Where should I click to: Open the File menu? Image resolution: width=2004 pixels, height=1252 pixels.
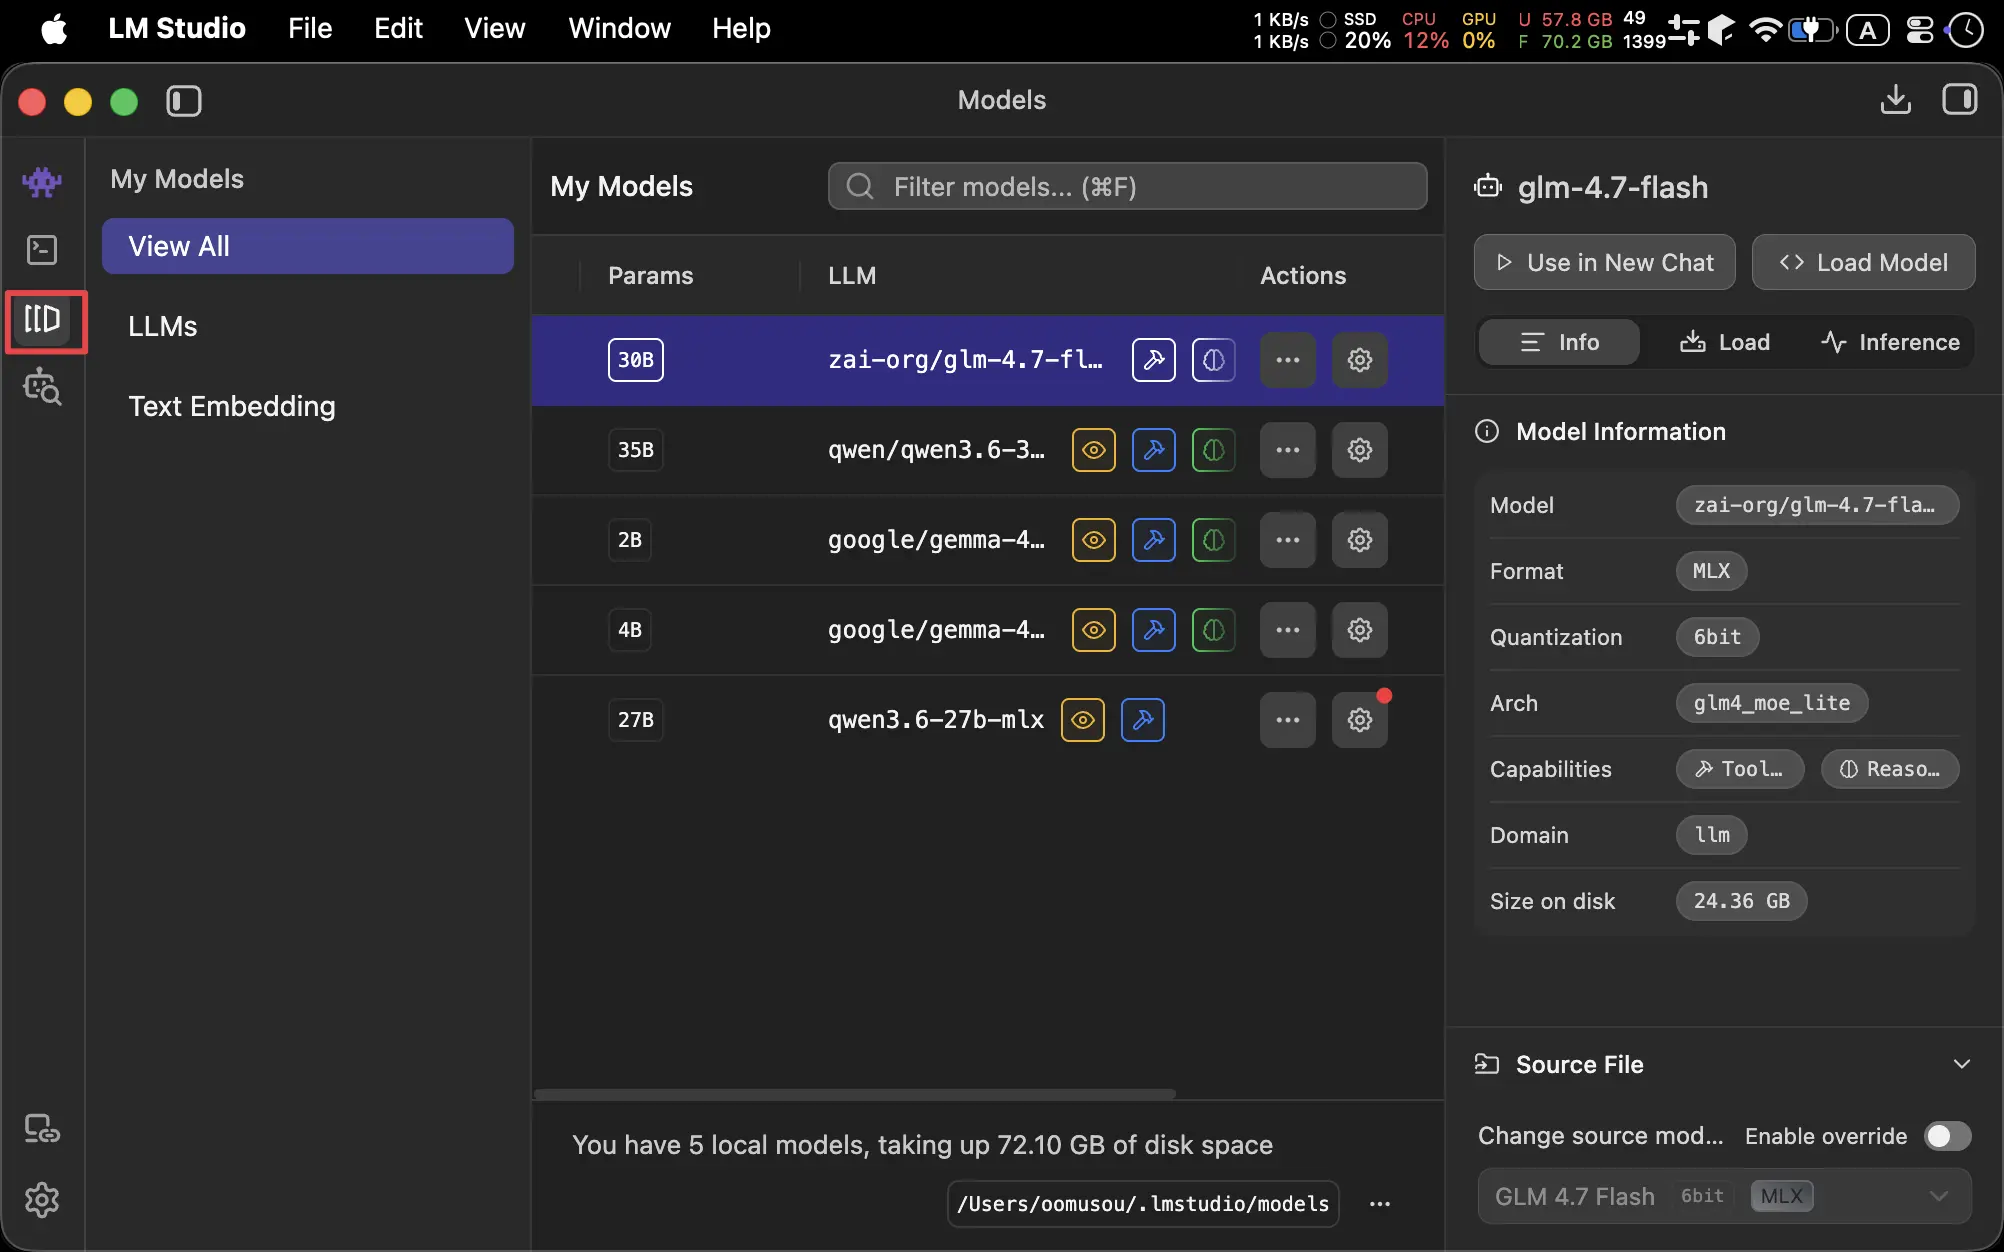[310, 28]
